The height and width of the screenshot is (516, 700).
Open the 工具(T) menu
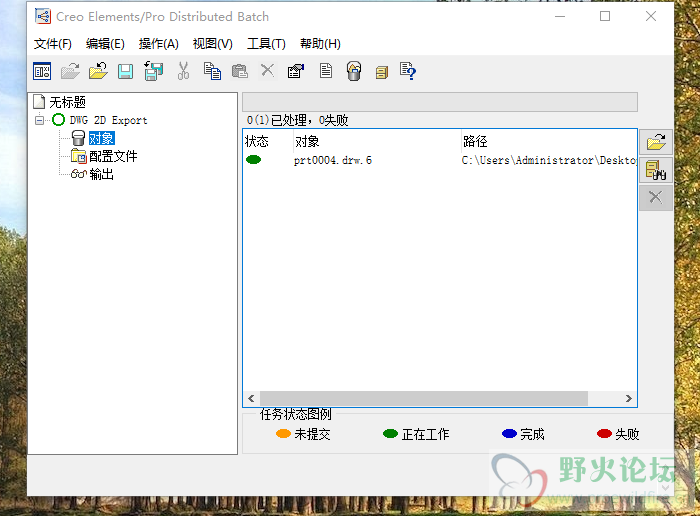(266, 44)
